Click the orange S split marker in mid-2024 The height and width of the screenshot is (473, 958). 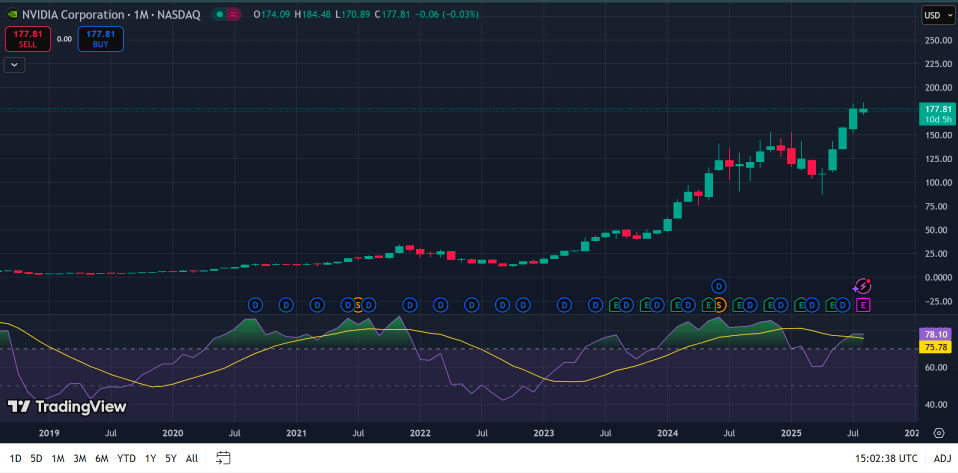tap(719, 304)
